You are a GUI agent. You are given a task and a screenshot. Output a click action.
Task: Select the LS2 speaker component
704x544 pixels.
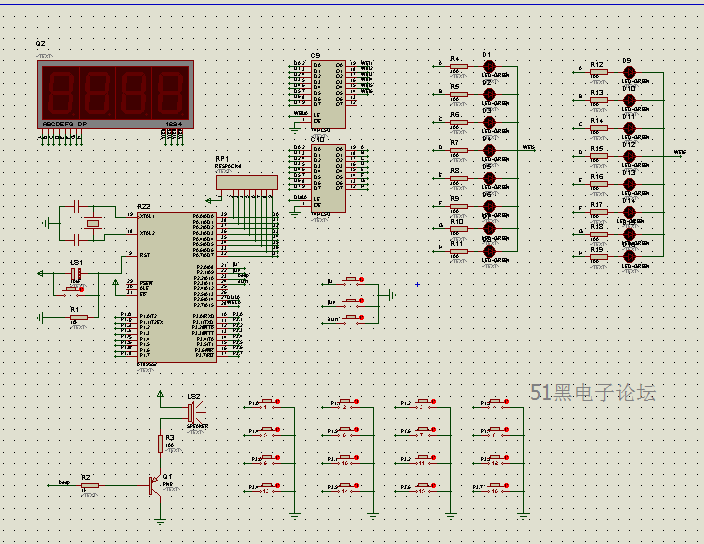coord(195,412)
